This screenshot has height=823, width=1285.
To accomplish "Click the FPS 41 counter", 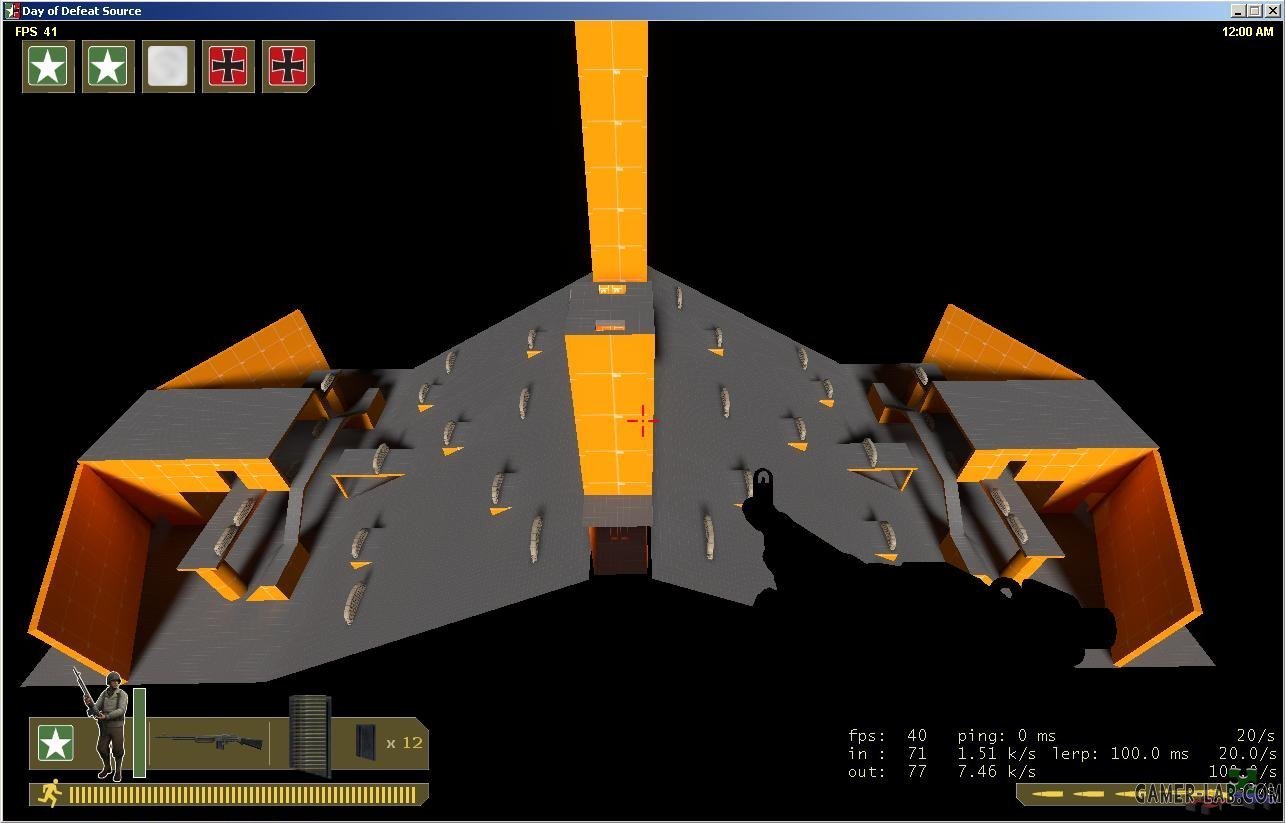I will point(36,32).
